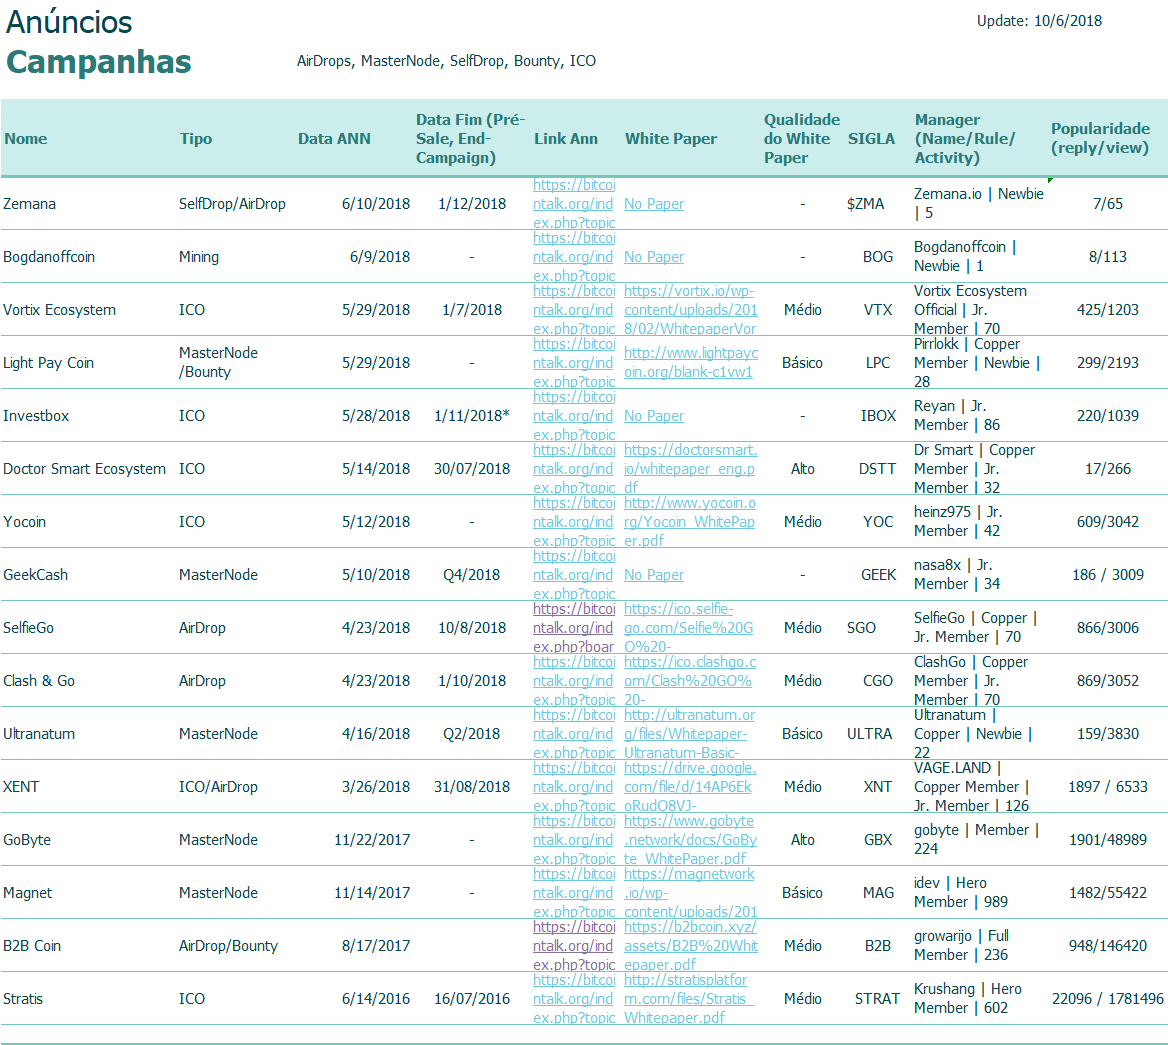Open the XENT bitcointalk link

coord(574,787)
